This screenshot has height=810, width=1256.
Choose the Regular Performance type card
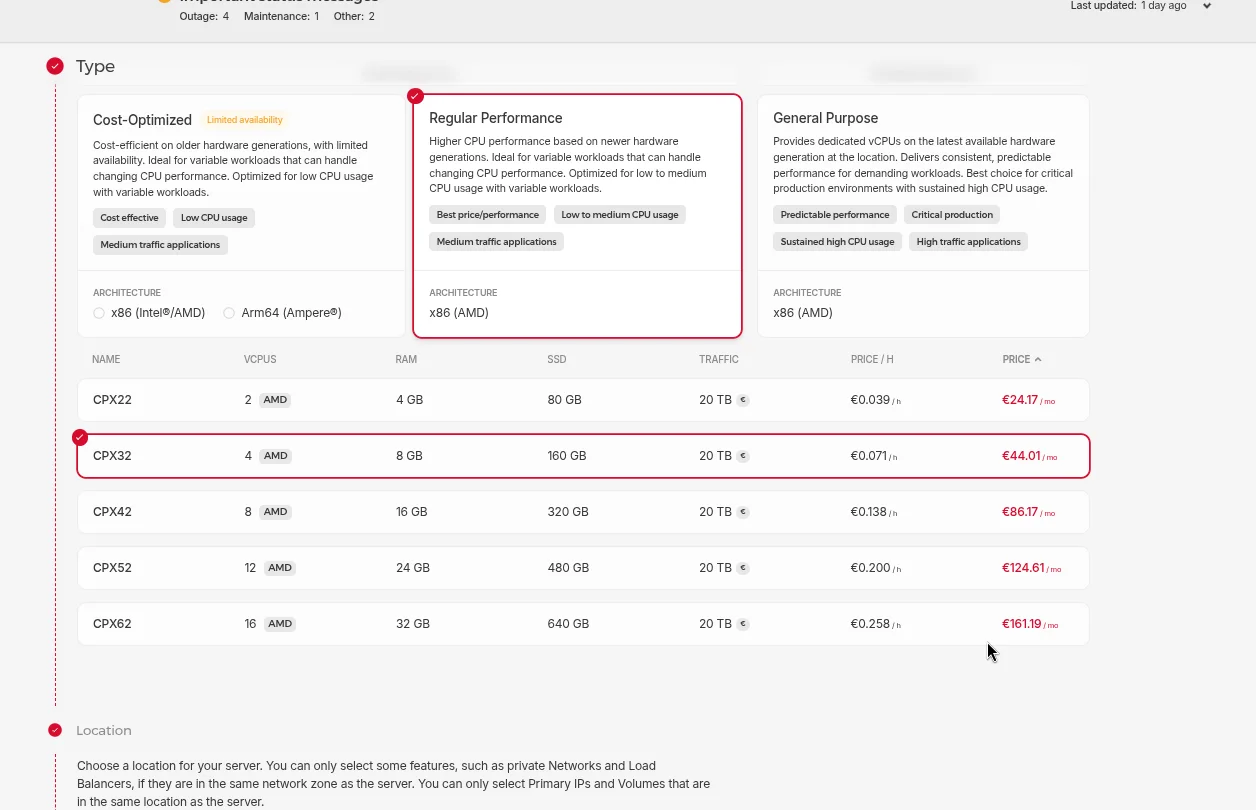(577, 216)
